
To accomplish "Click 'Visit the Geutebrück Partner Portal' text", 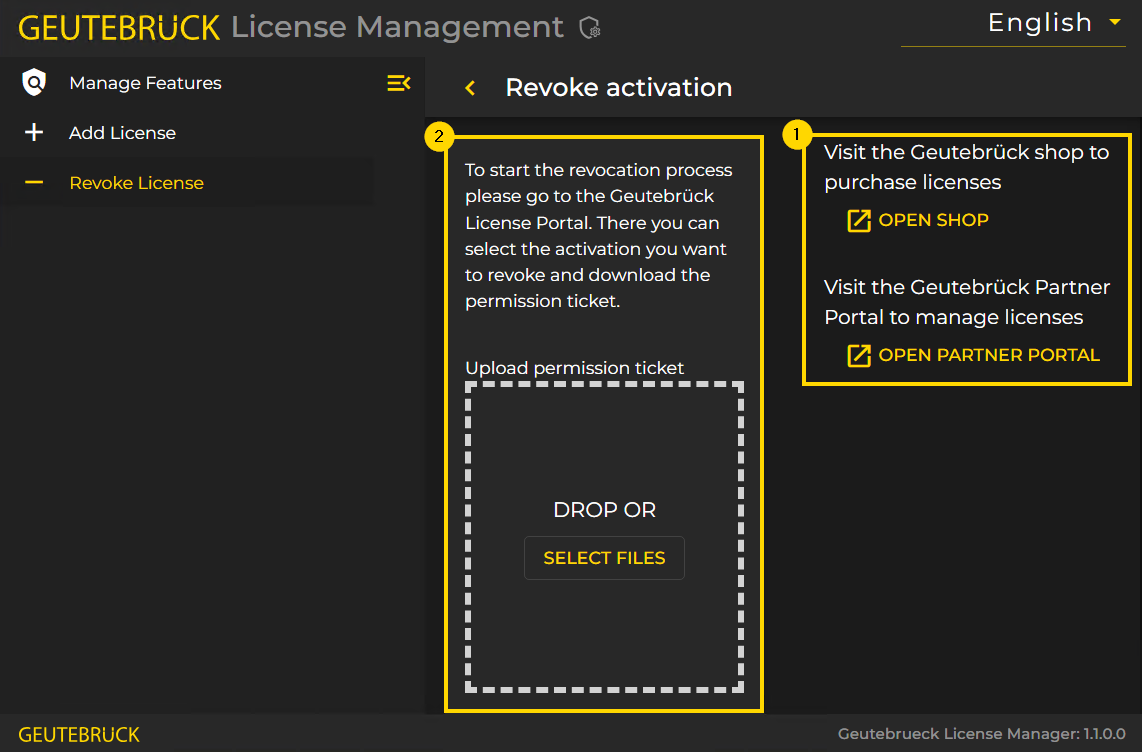I will [966, 302].
